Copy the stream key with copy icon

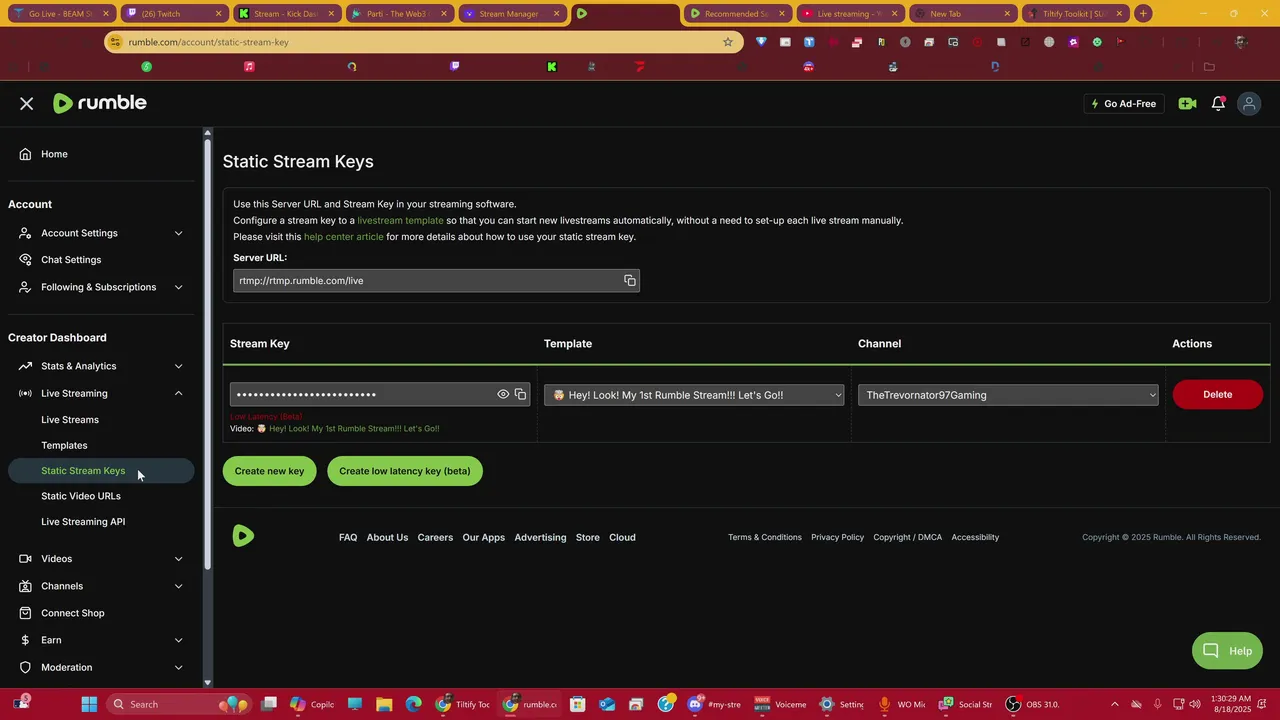coord(520,395)
